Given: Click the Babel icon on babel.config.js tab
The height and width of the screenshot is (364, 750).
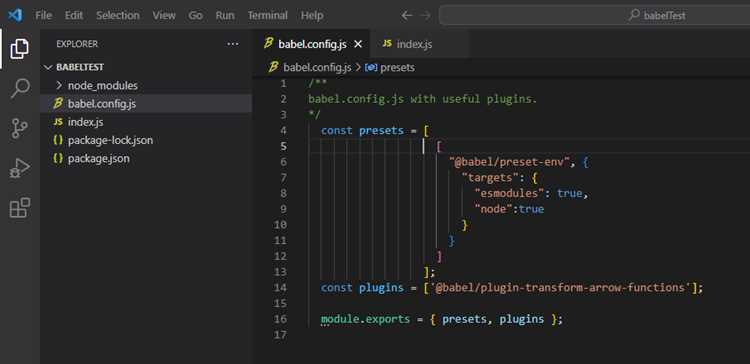Looking at the screenshot, I should 269,44.
